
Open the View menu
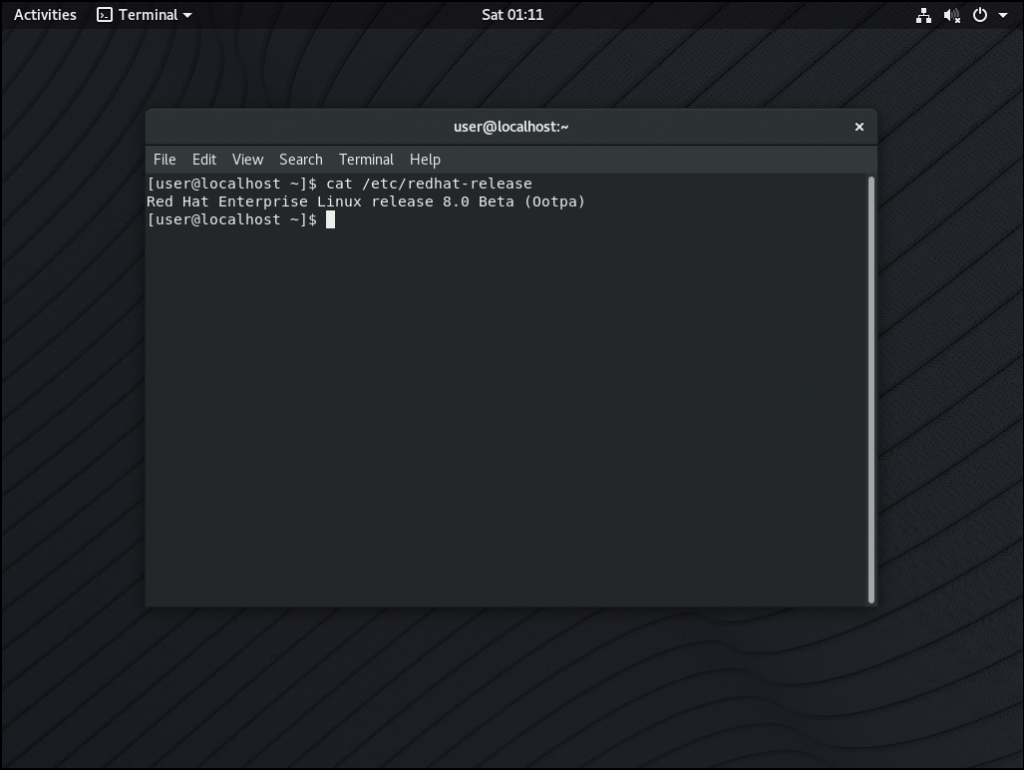248,159
